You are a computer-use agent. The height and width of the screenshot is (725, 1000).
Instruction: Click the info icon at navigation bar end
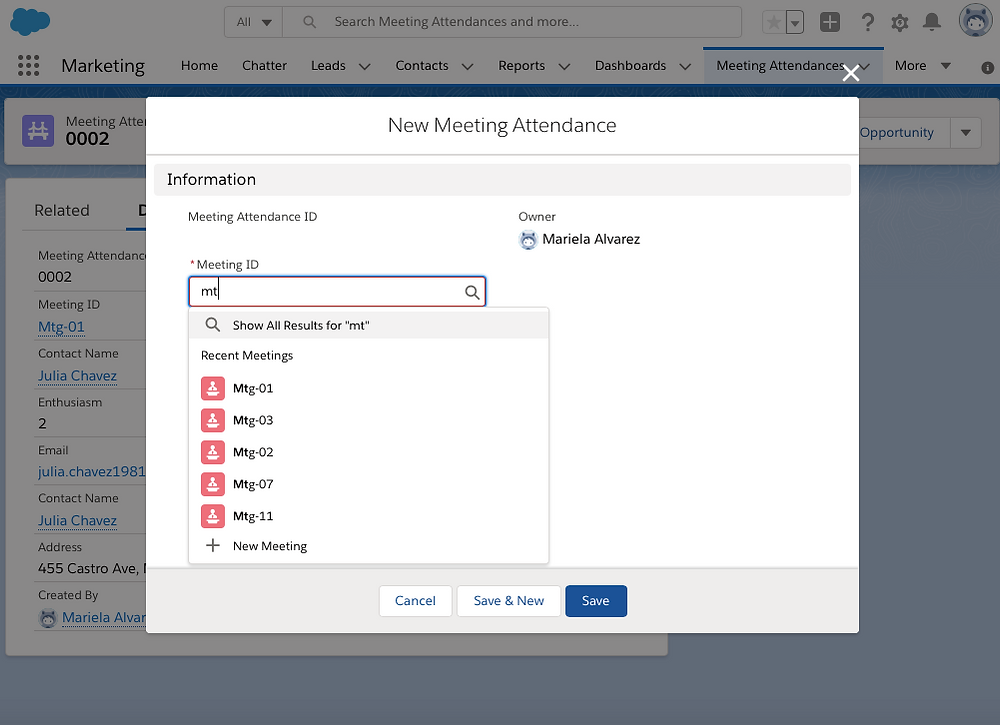987,68
